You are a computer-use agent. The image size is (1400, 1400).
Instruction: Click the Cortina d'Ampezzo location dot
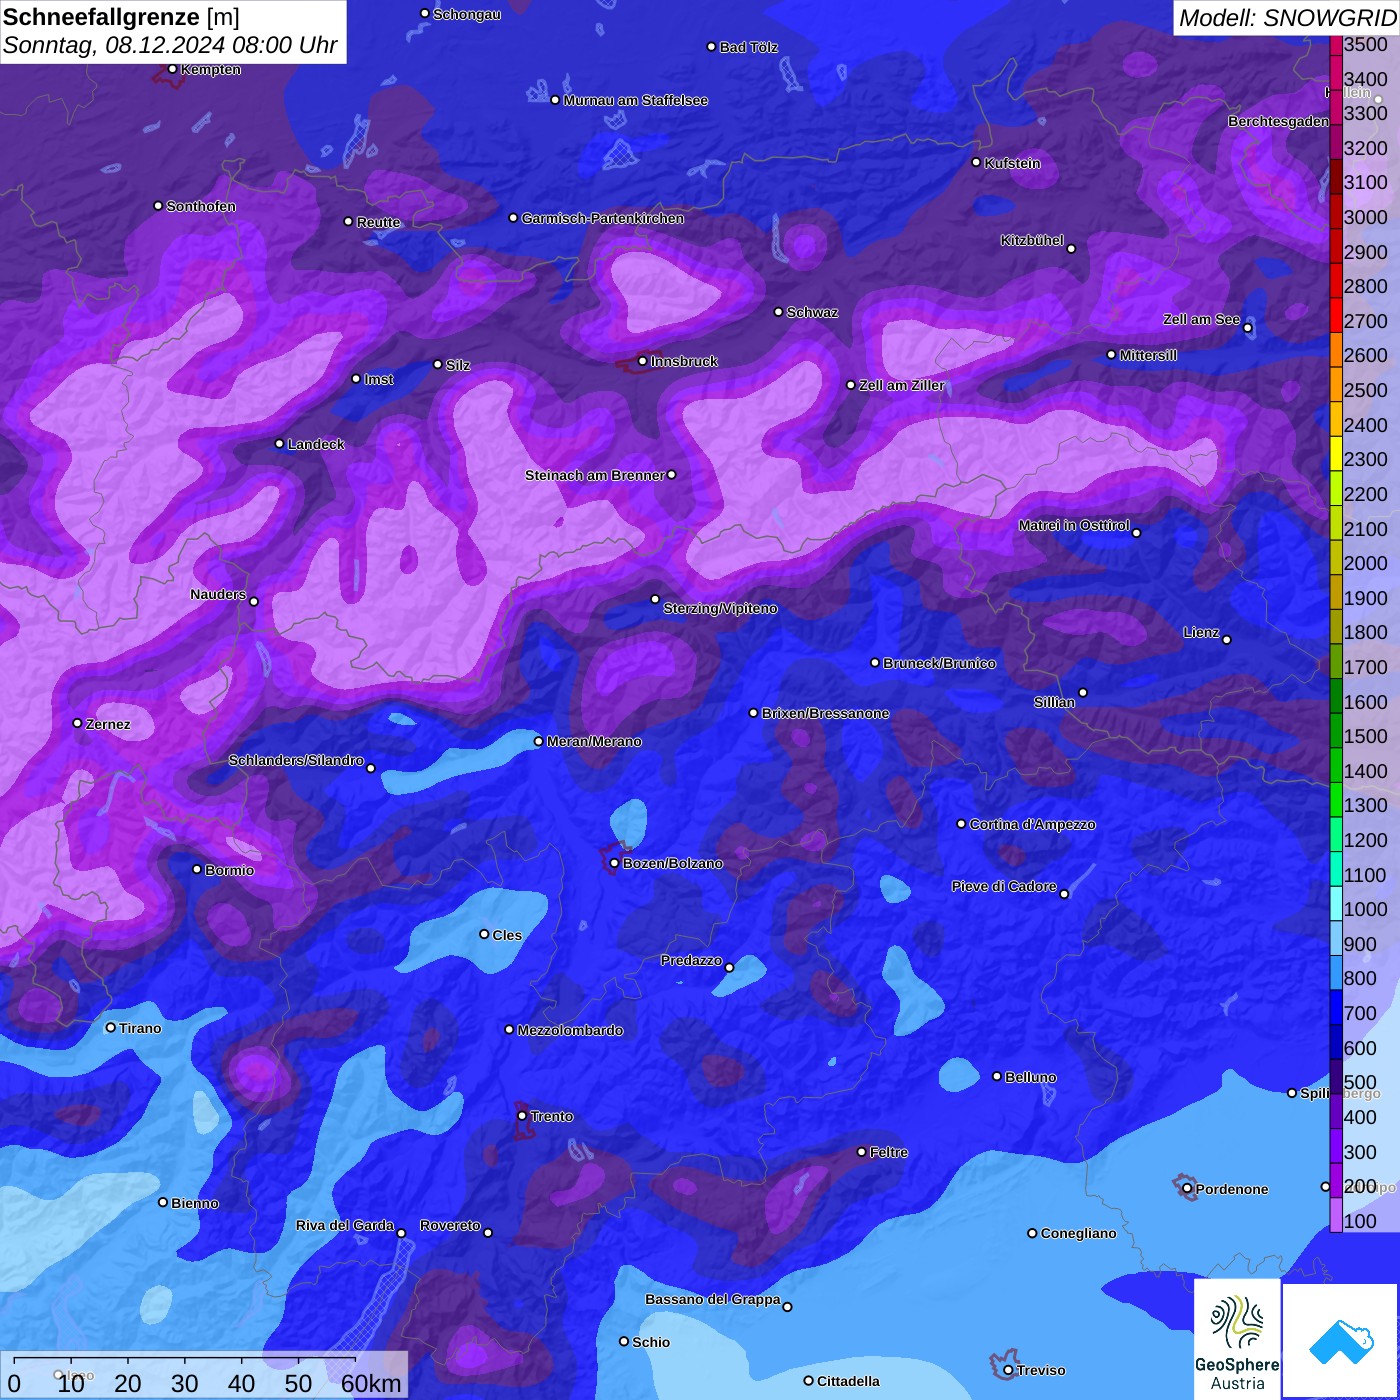click(x=961, y=824)
